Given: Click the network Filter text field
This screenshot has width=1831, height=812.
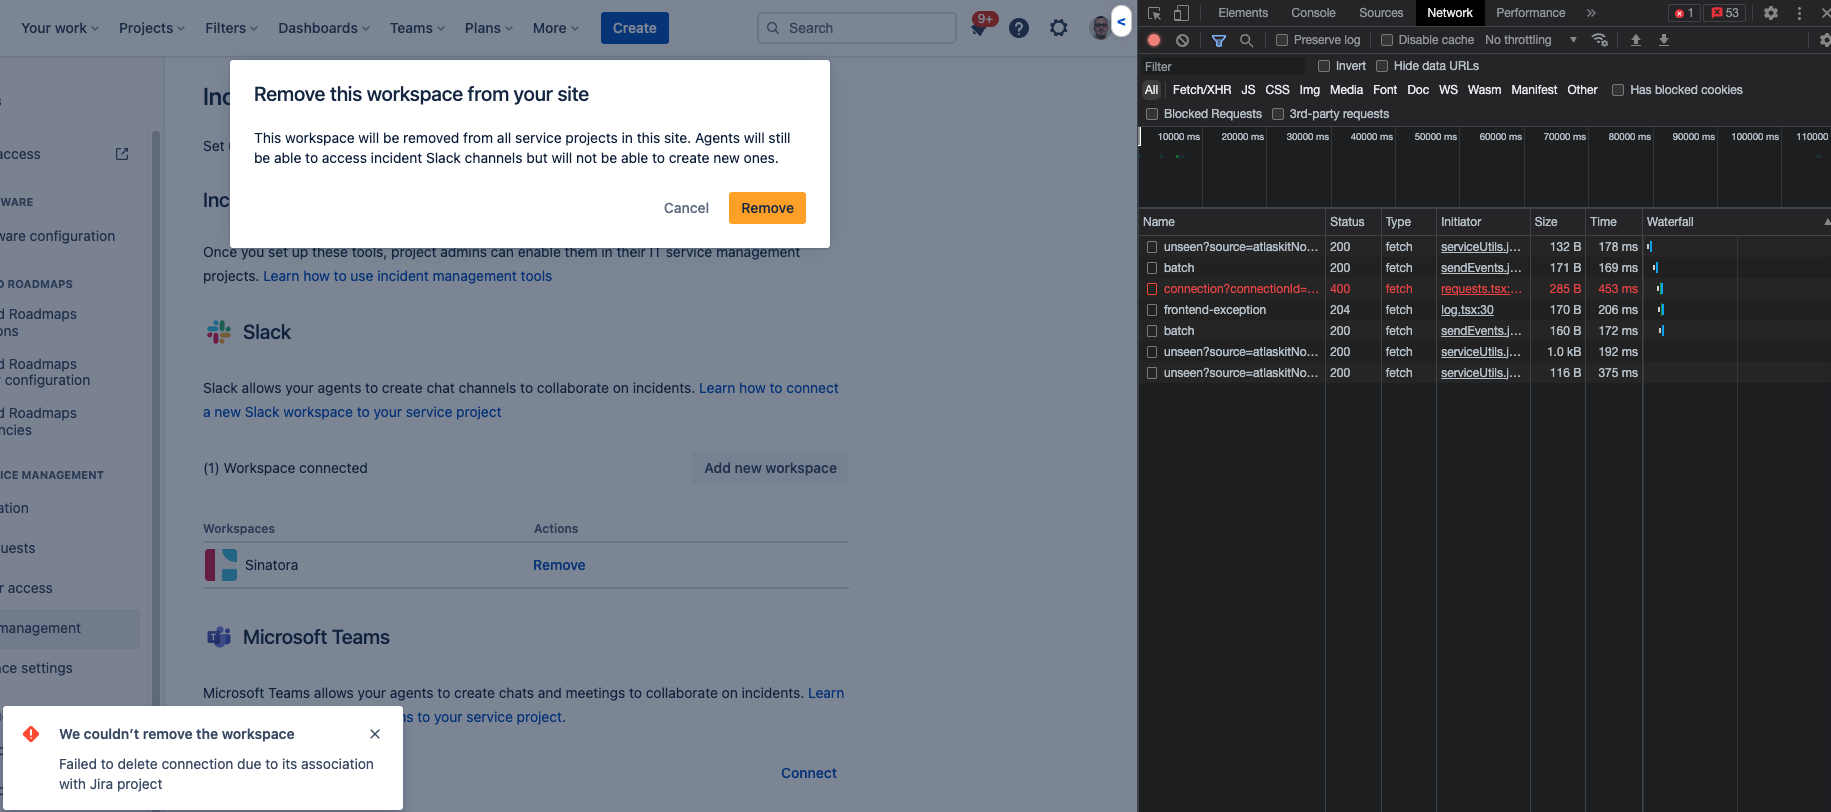Looking at the screenshot, I should pyautogui.click(x=1223, y=66).
